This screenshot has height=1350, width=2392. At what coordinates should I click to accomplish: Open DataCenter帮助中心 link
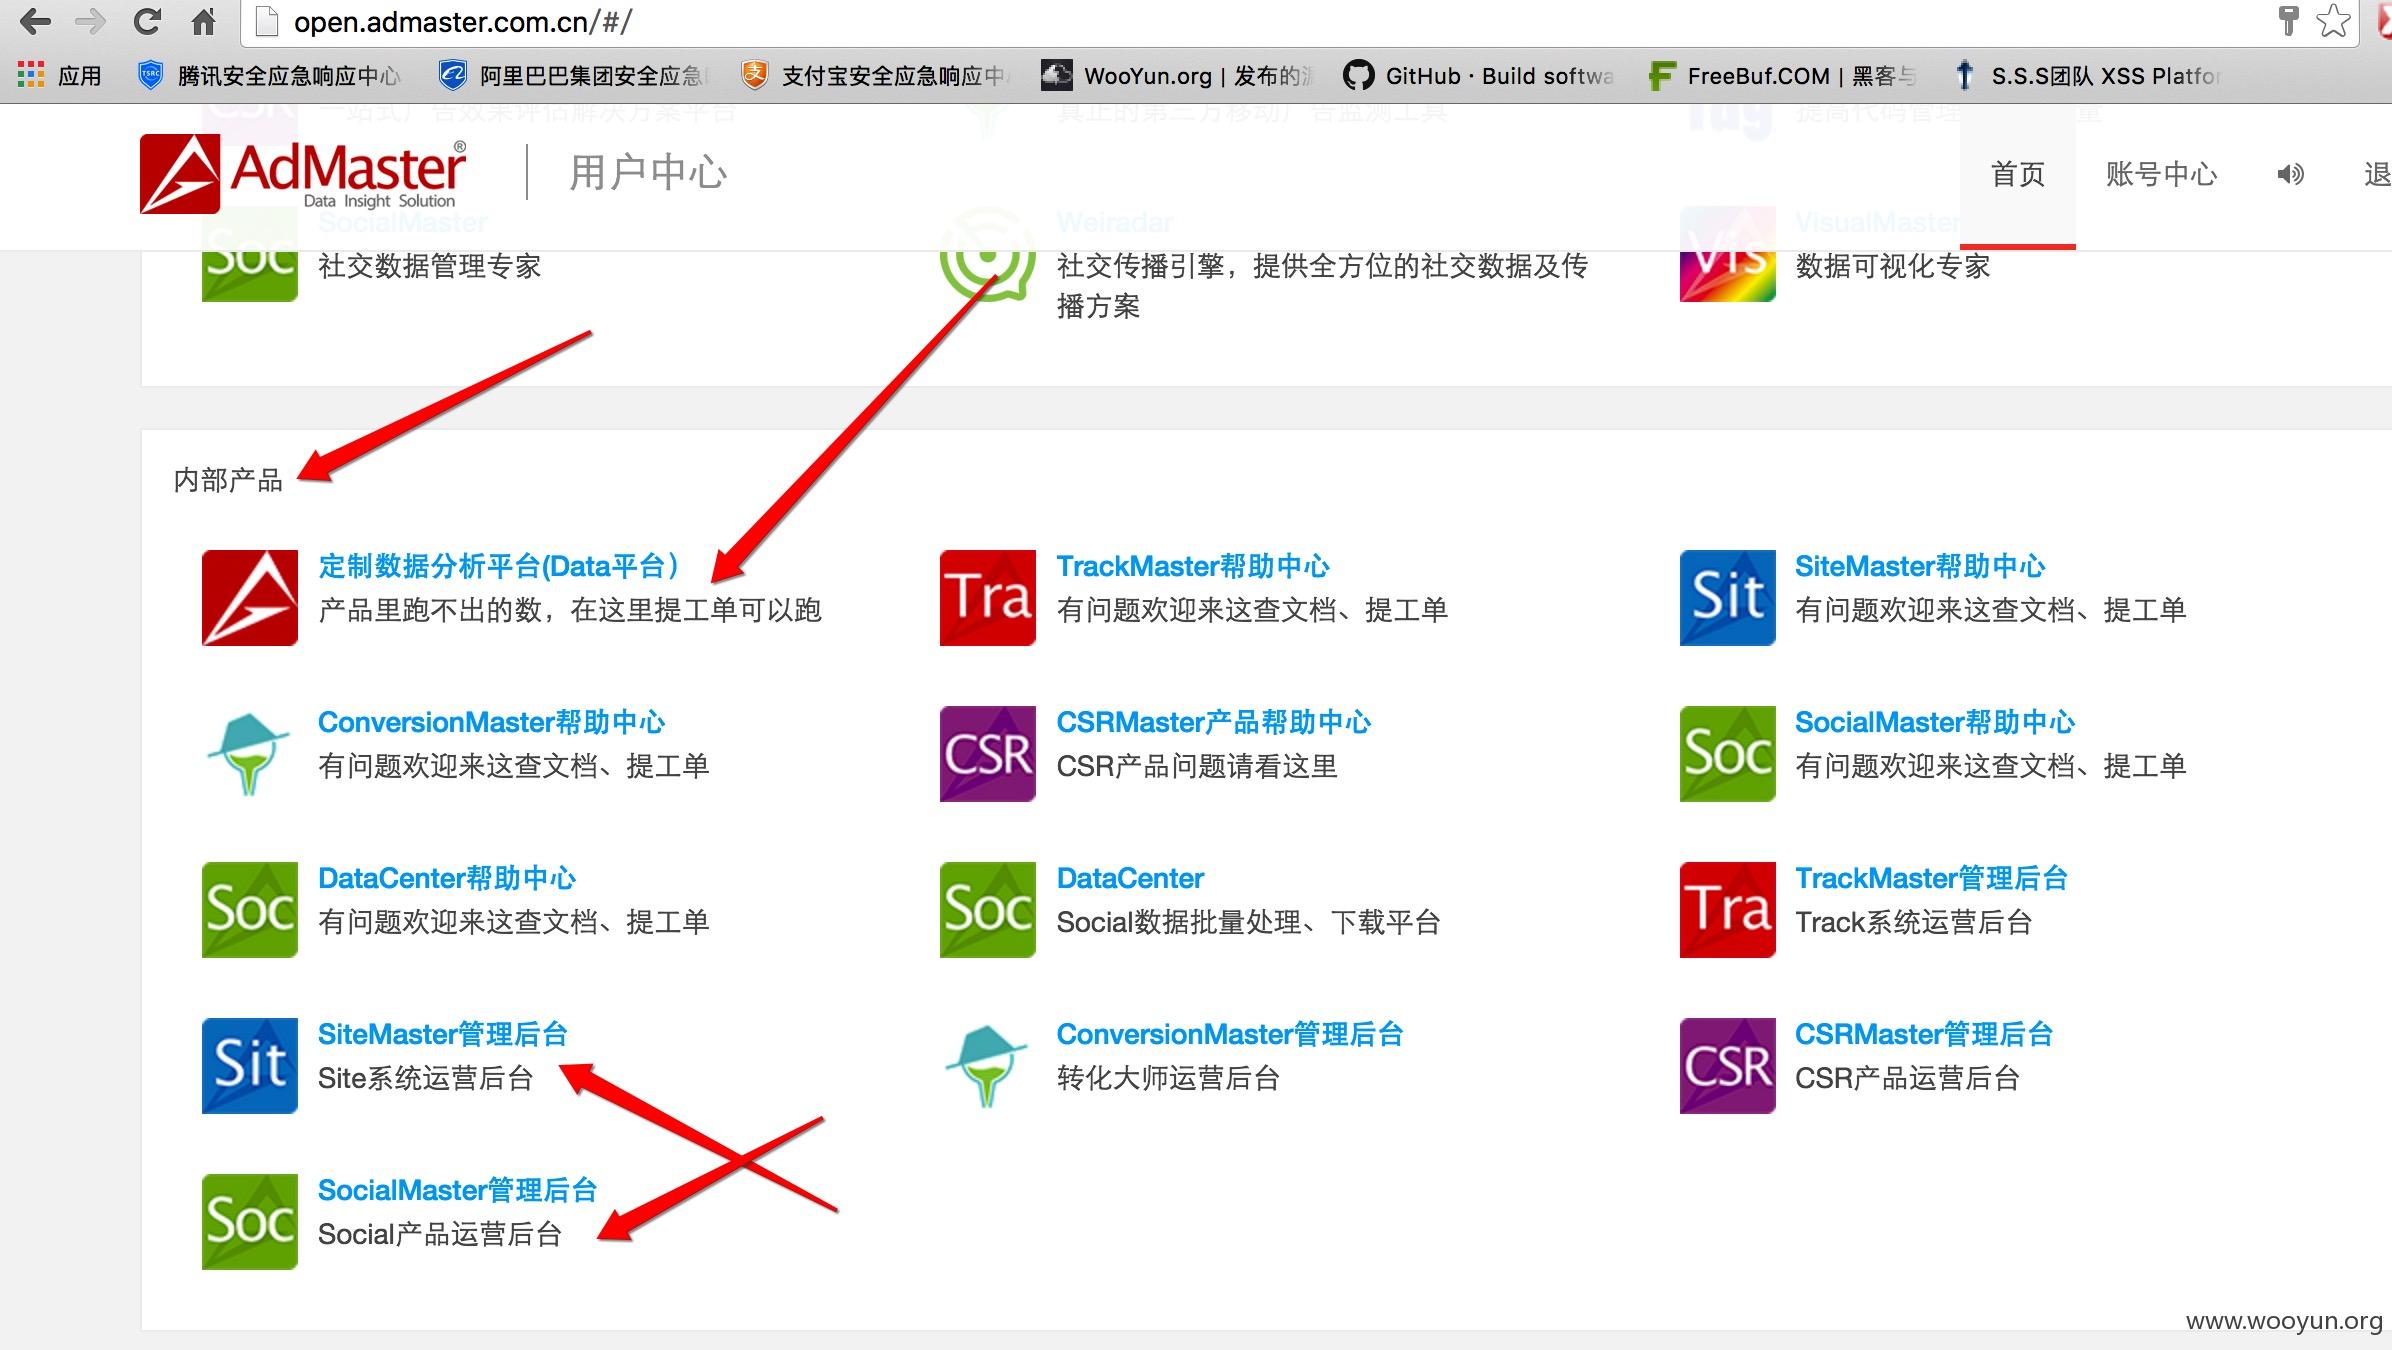(x=447, y=878)
